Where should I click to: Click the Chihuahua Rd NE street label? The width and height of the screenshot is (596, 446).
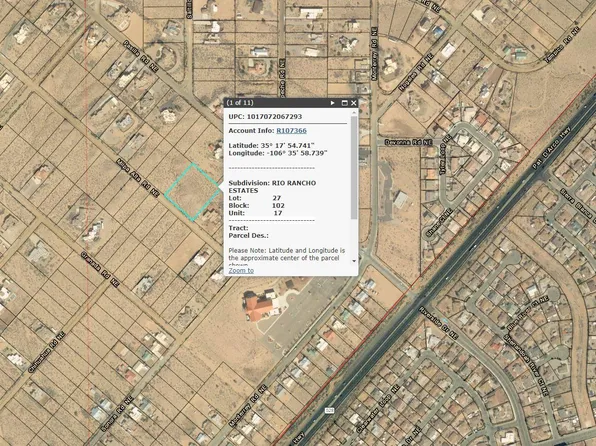click(47, 352)
